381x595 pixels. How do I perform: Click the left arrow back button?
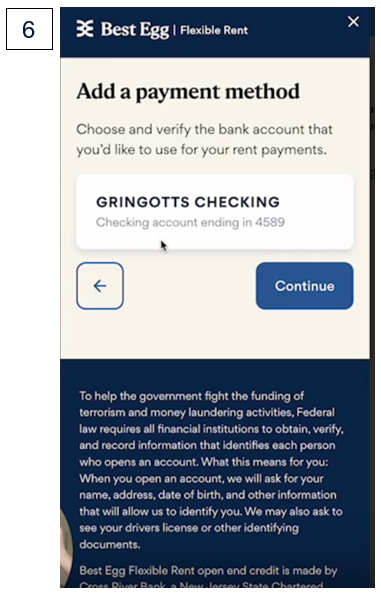pyautogui.click(x=100, y=286)
